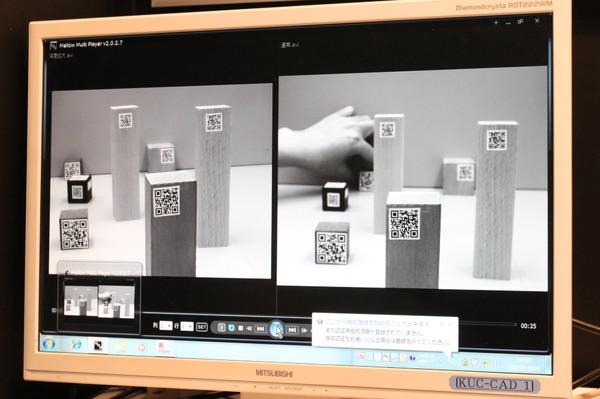The width and height of the screenshot is (600, 399).
Task: Step forward one frame with the right arrow
Action: [305, 331]
